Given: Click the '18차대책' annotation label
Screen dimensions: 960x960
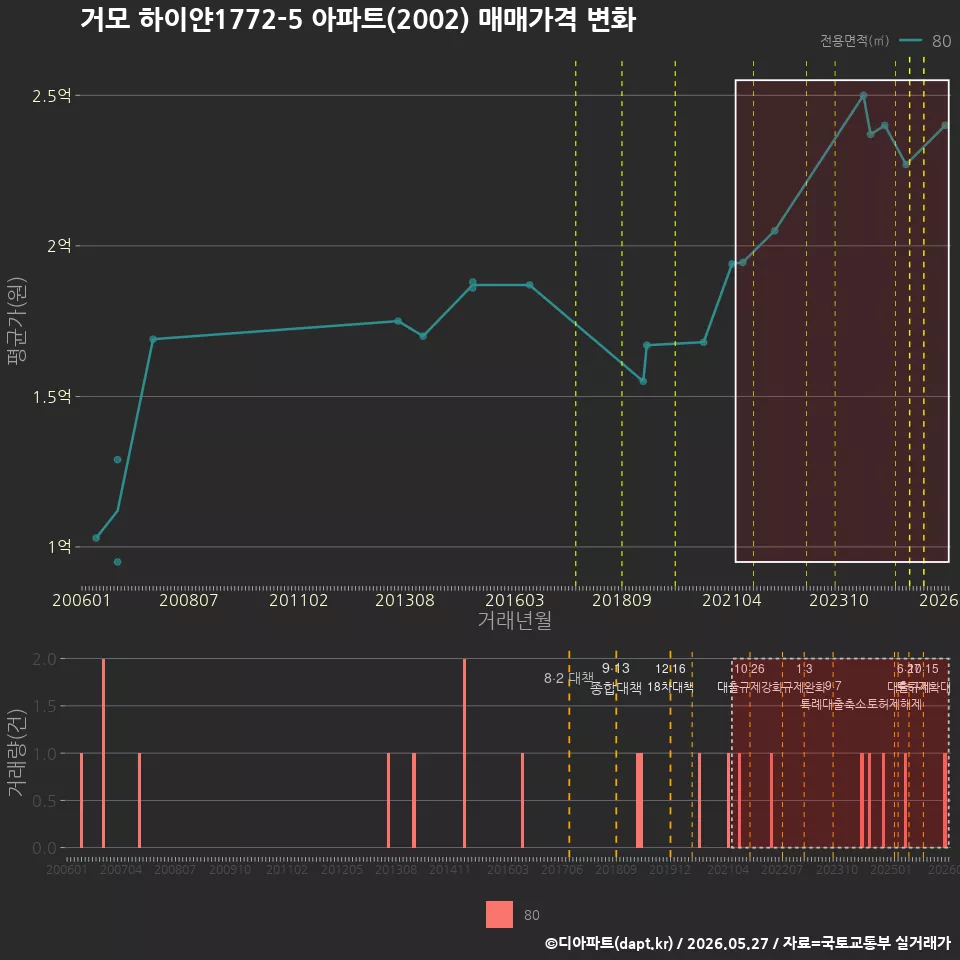Looking at the screenshot, I should click(x=670, y=687).
